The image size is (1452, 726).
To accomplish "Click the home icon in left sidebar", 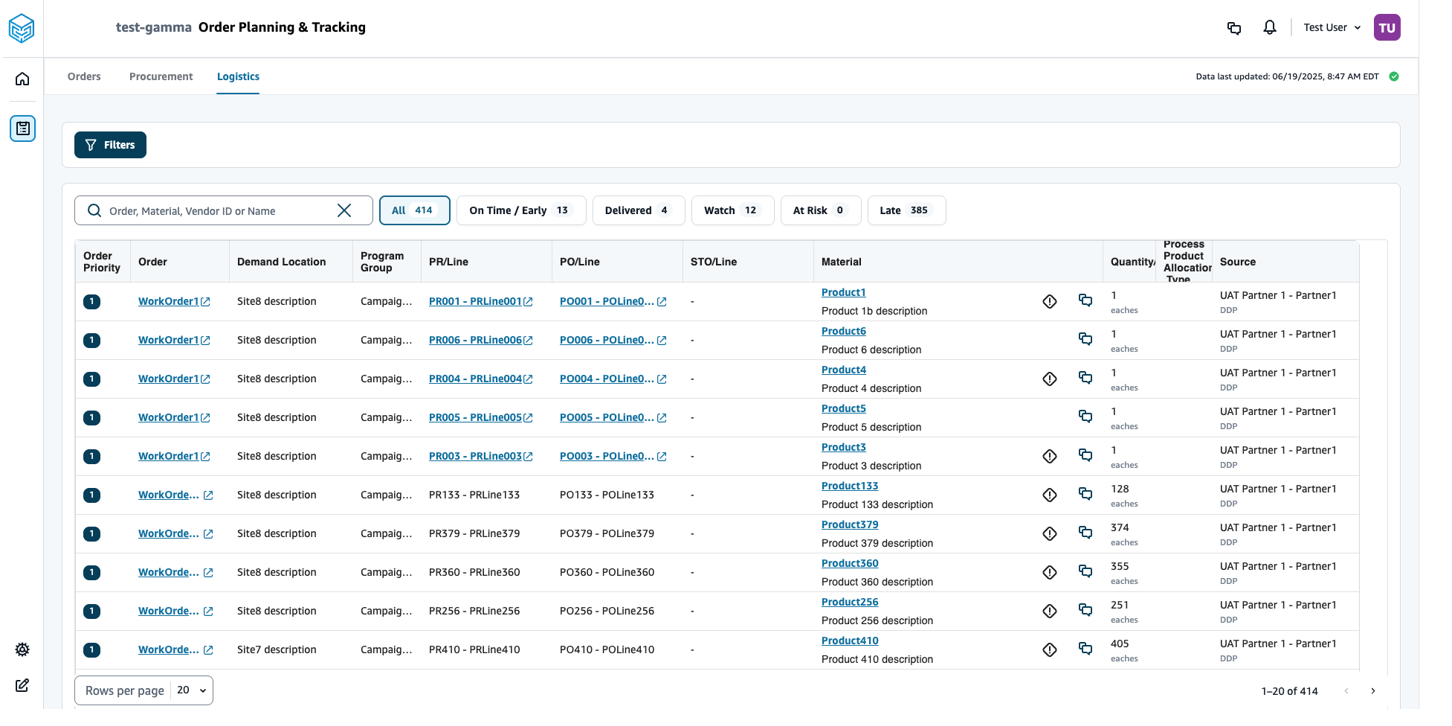I will pos(22,79).
